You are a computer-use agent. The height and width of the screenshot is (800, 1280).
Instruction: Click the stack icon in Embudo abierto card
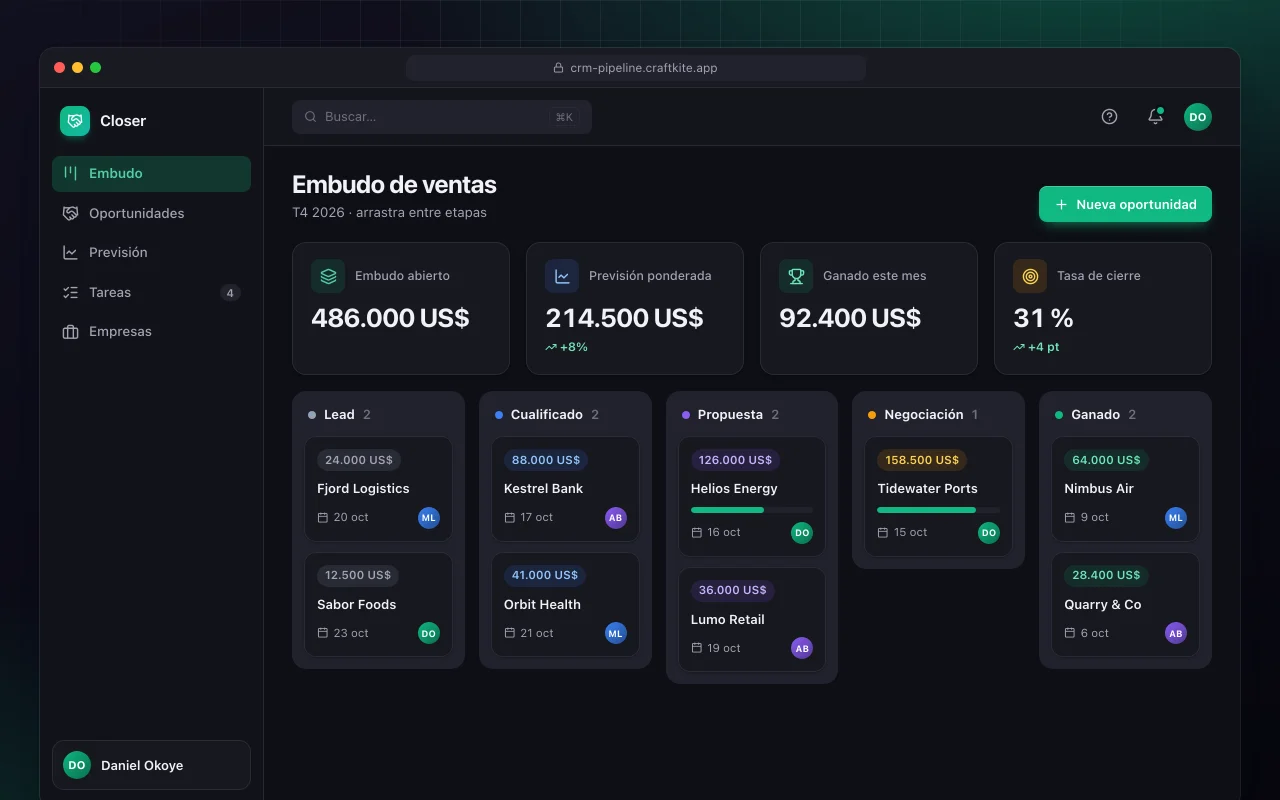[x=328, y=276]
